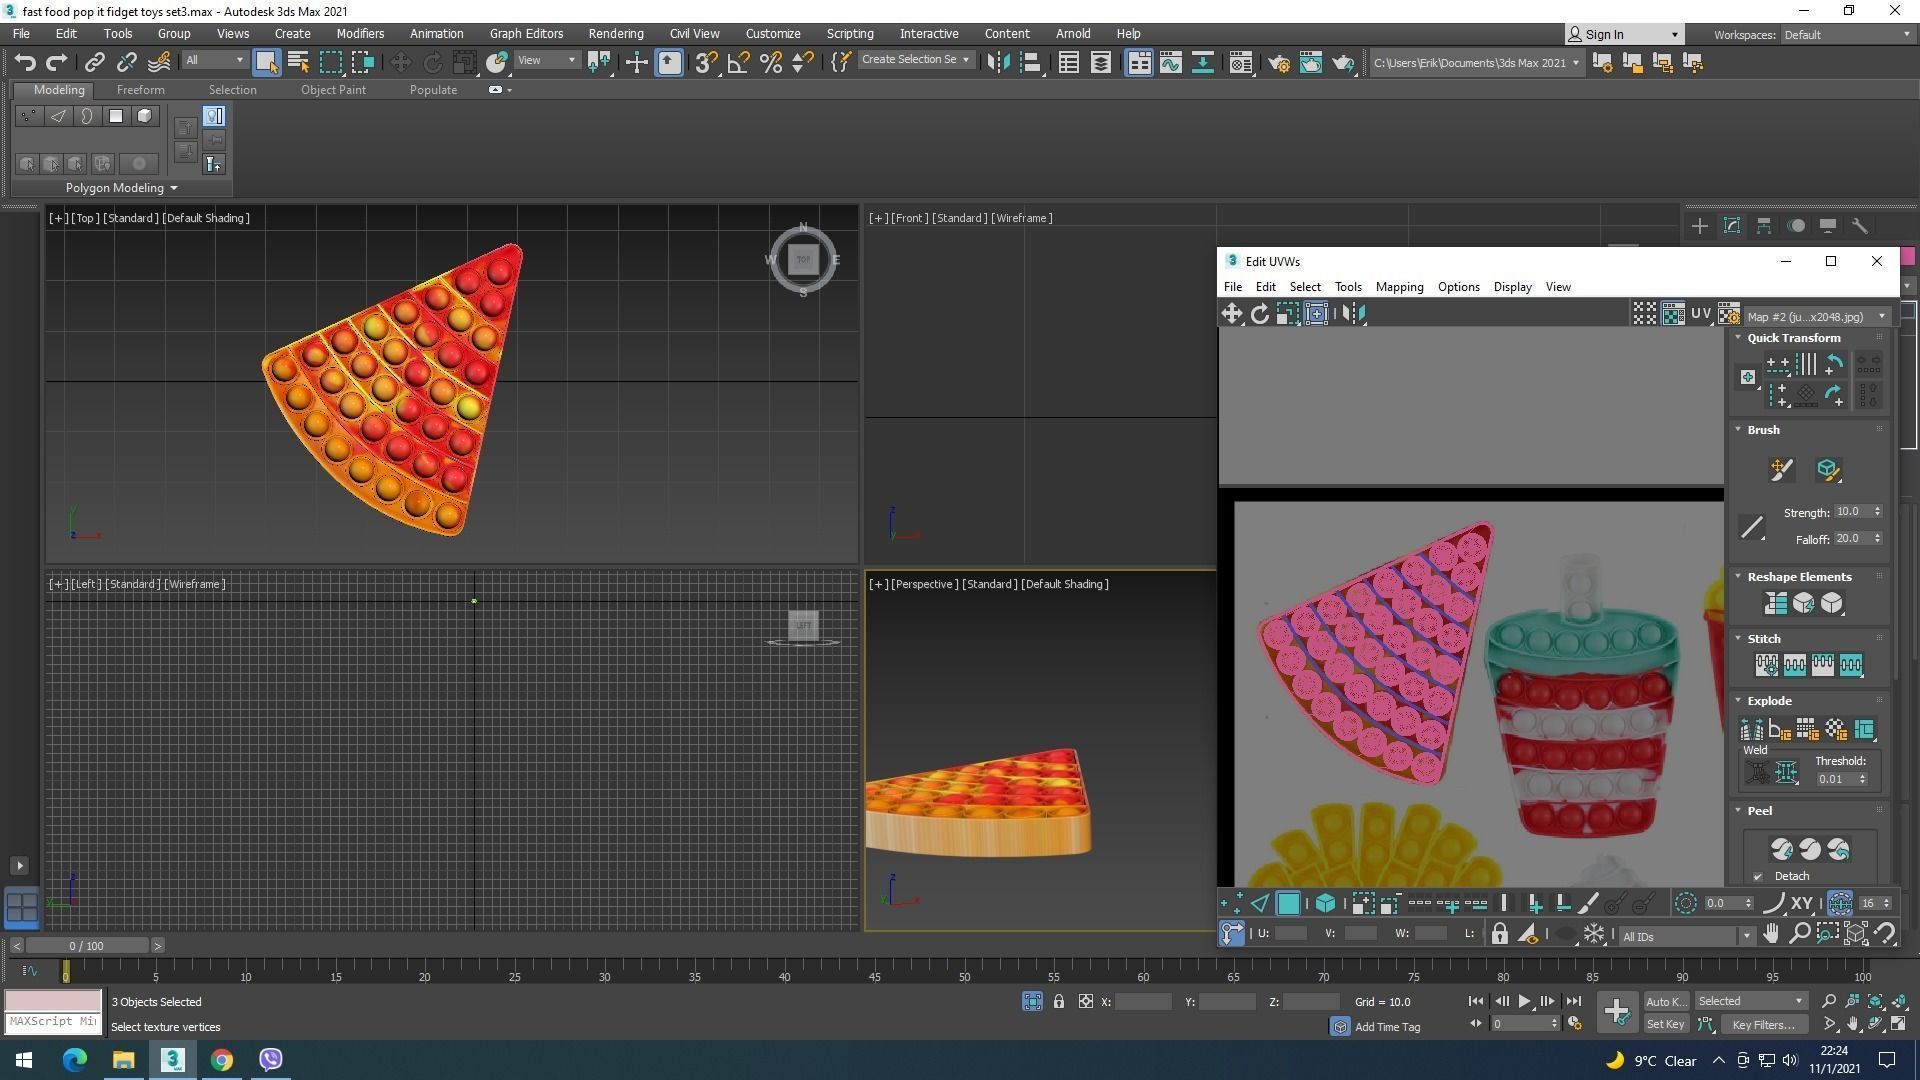Click the Set Key button
Viewport: 1920px width, 1080px height.
[x=1665, y=1025]
